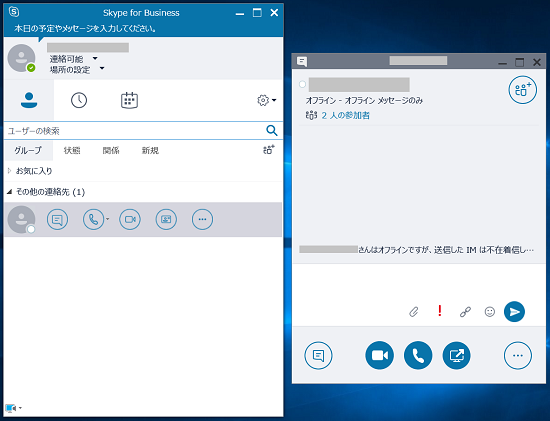Open the options gear icon
This screenshot has width=550, height=421.
[263, 100]
